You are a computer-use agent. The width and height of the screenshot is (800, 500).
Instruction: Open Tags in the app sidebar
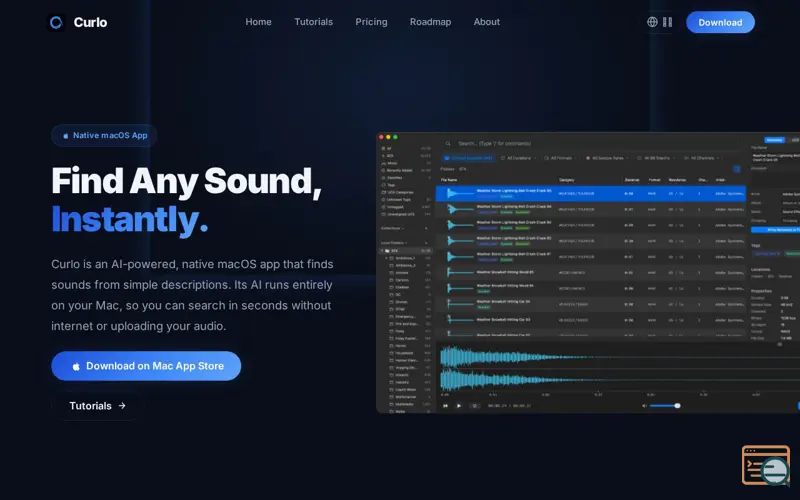(x=406, y=185)
